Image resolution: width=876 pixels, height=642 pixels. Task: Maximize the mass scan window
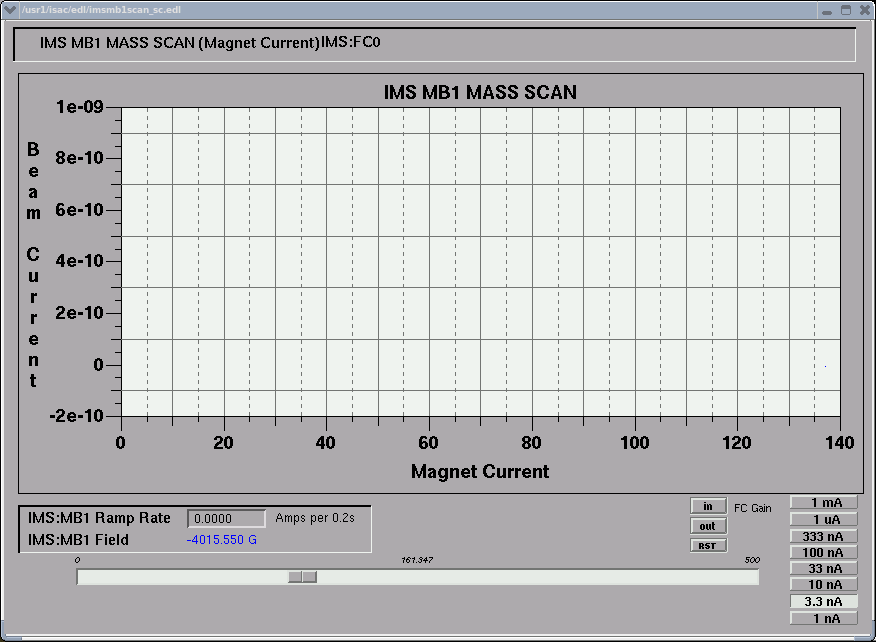(845, 10)
